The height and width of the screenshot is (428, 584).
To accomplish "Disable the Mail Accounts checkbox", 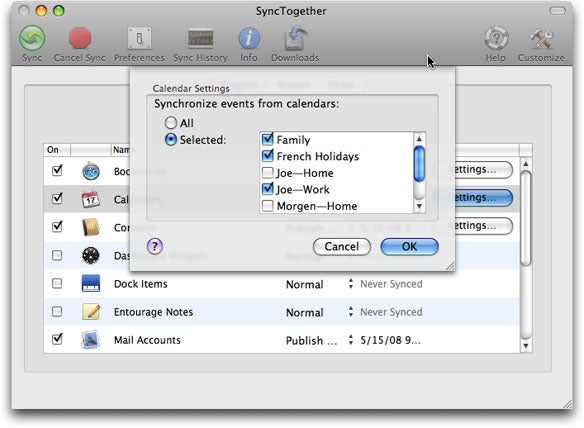I will pyautogui.click(x=57, y=339).
